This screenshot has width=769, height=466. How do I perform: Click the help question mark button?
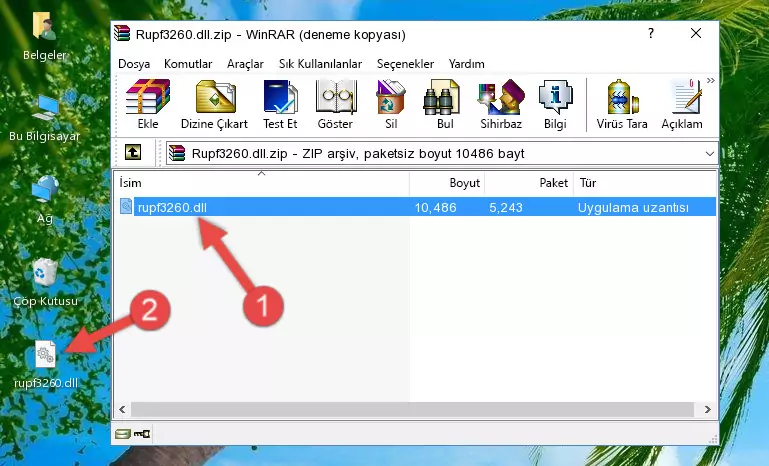[x=651, y=33]
